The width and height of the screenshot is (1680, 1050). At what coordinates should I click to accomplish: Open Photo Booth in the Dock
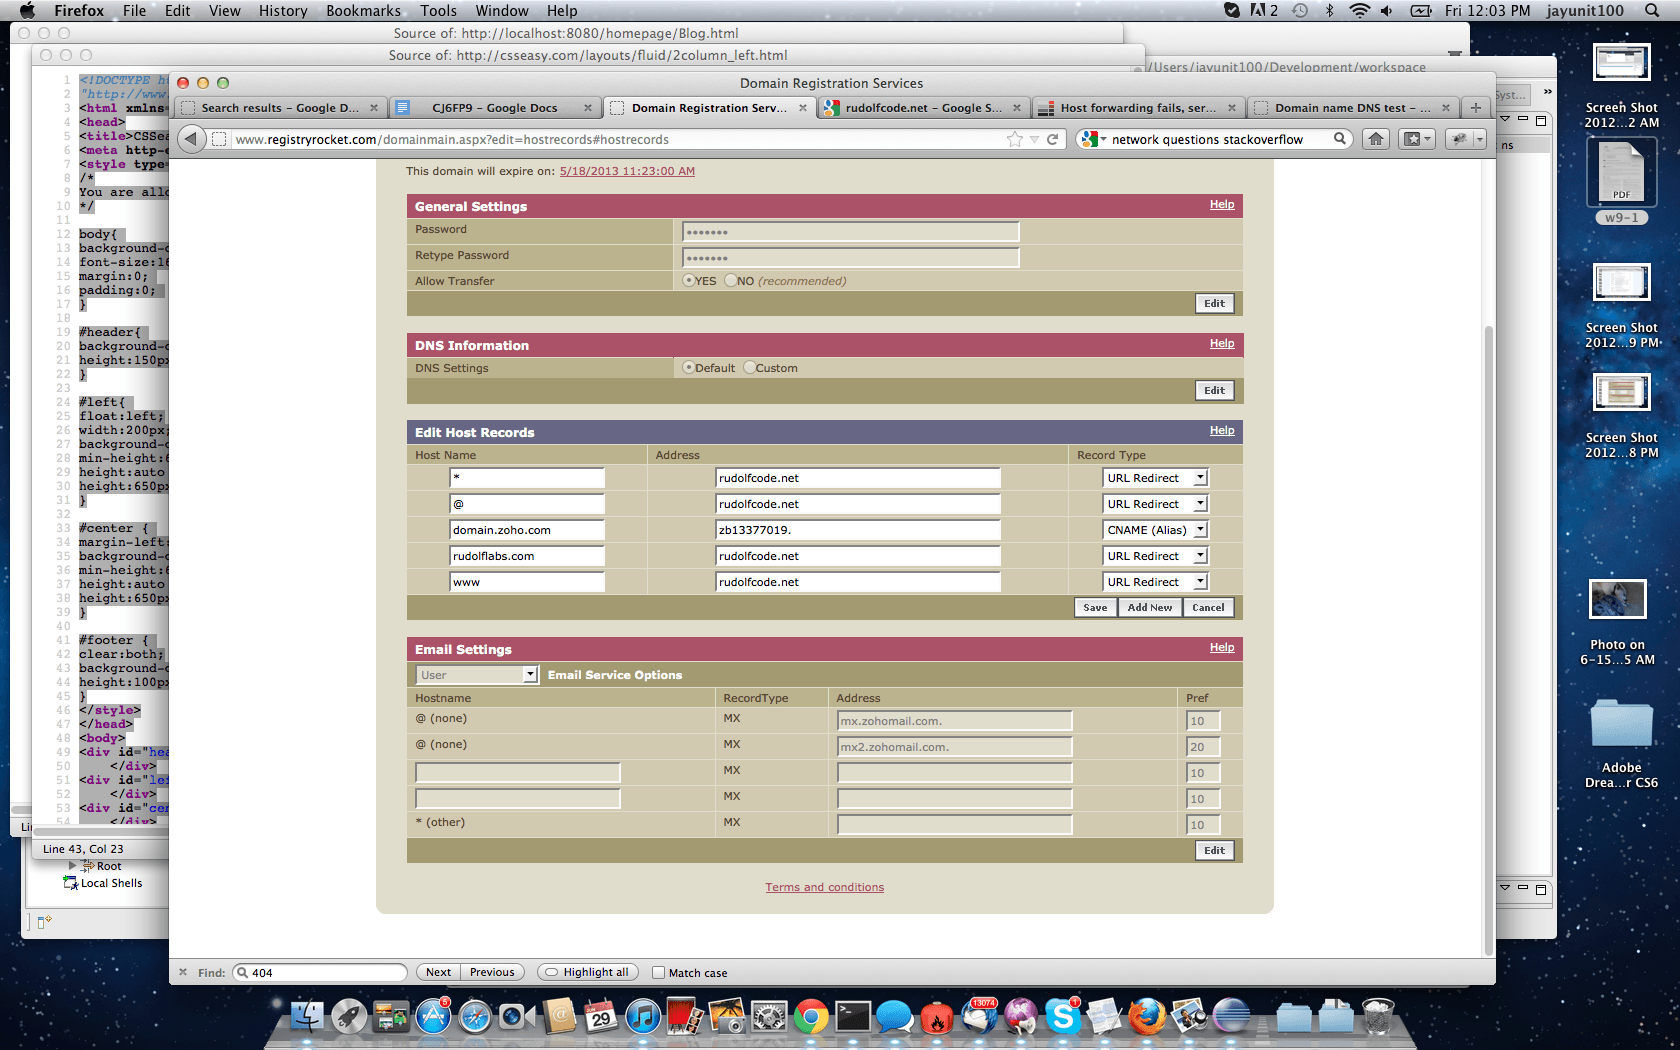point(685,1017)
